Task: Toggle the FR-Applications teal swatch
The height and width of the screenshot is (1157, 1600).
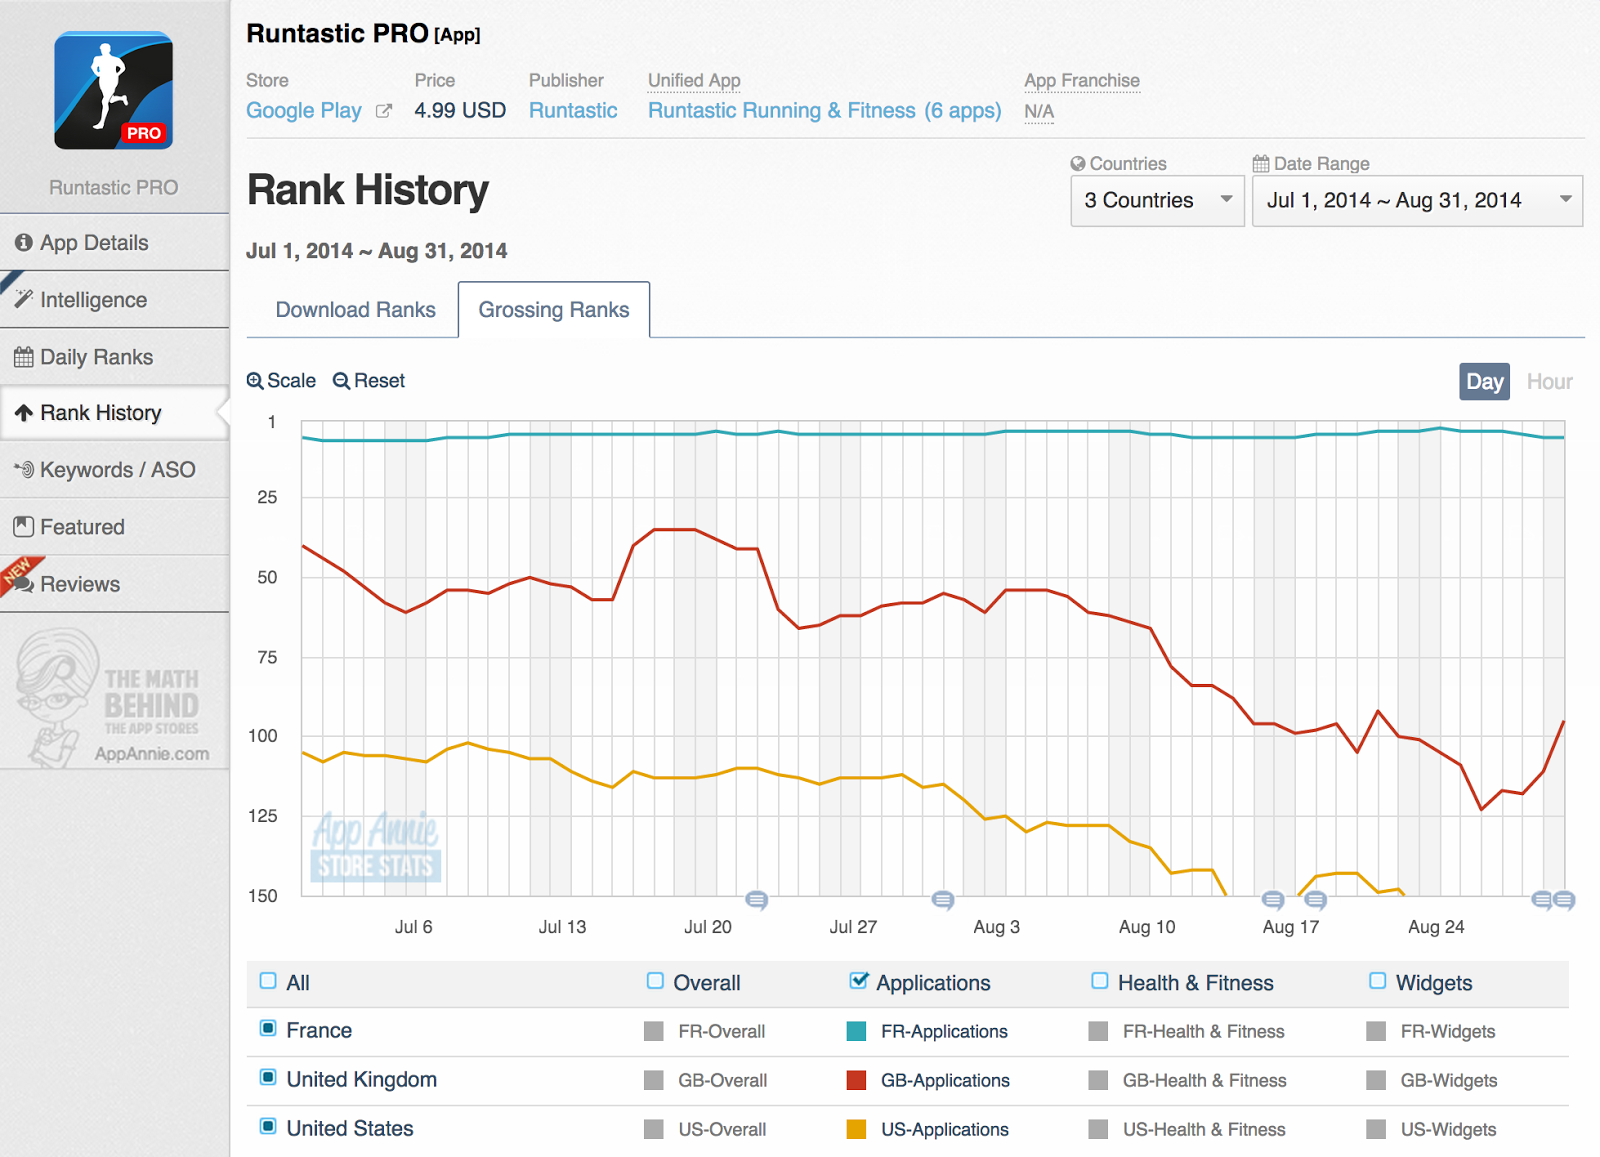Action: pos(856,1031)
